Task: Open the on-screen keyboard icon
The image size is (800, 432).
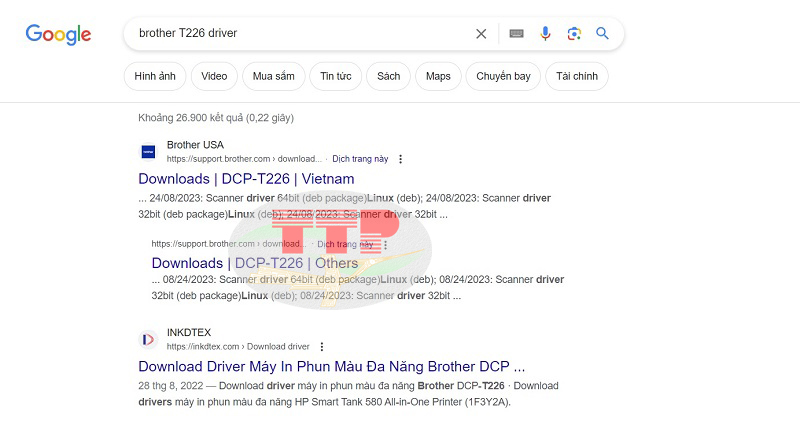Action: (516, 34)
